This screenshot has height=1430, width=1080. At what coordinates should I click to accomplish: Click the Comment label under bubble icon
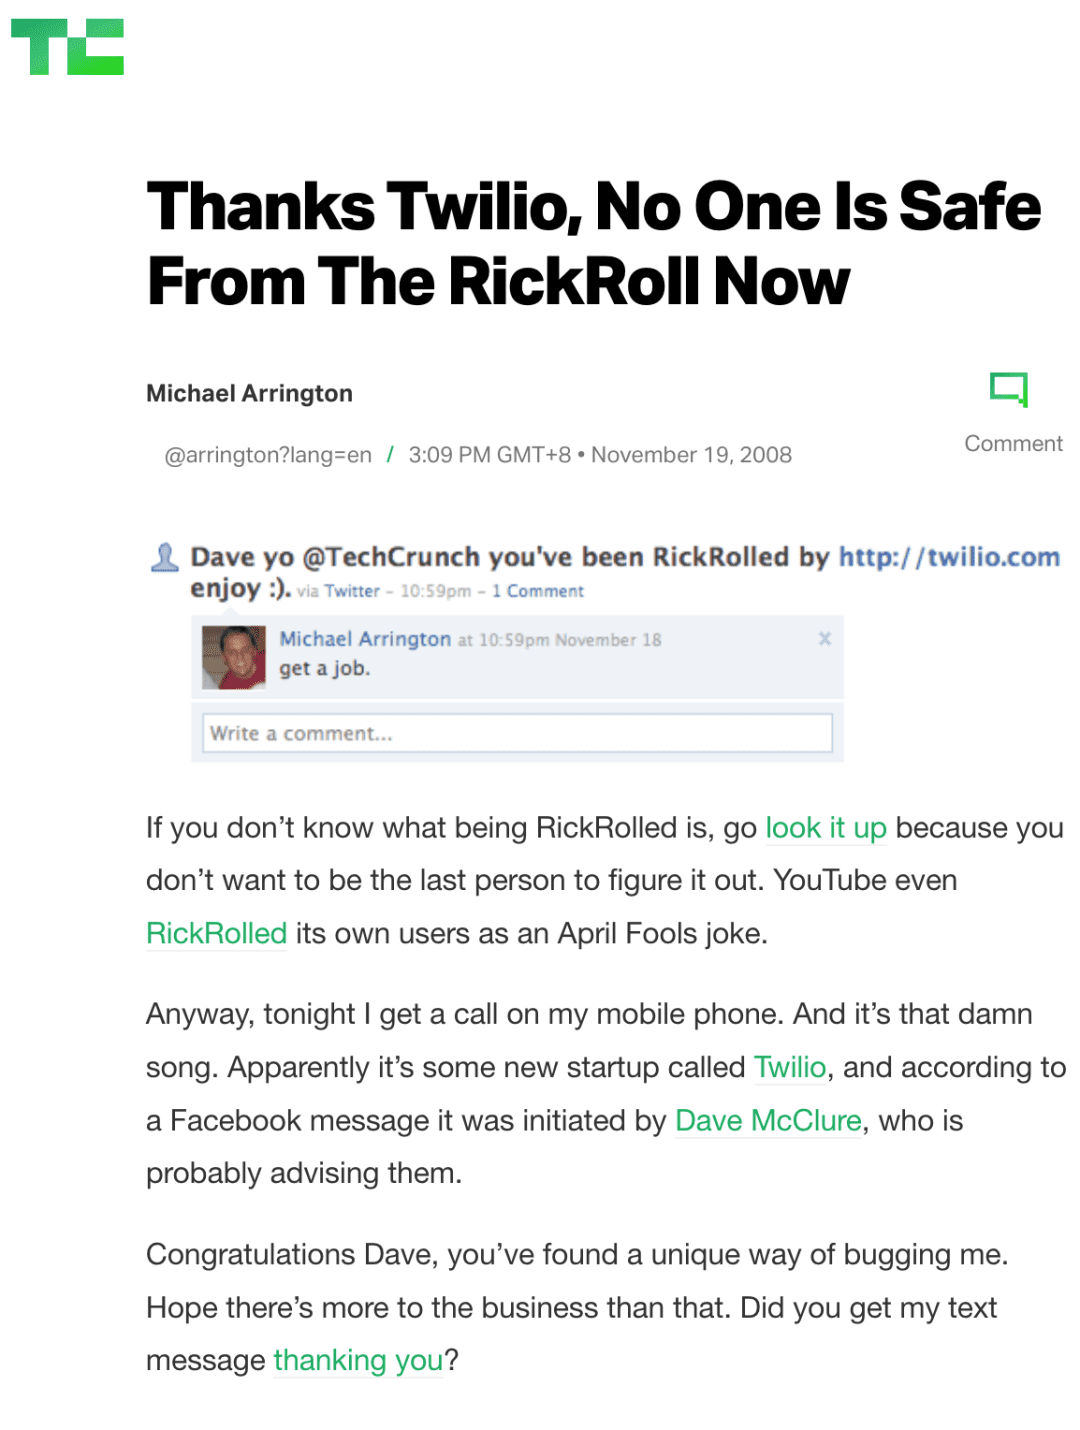click(x=1013, y=444)
